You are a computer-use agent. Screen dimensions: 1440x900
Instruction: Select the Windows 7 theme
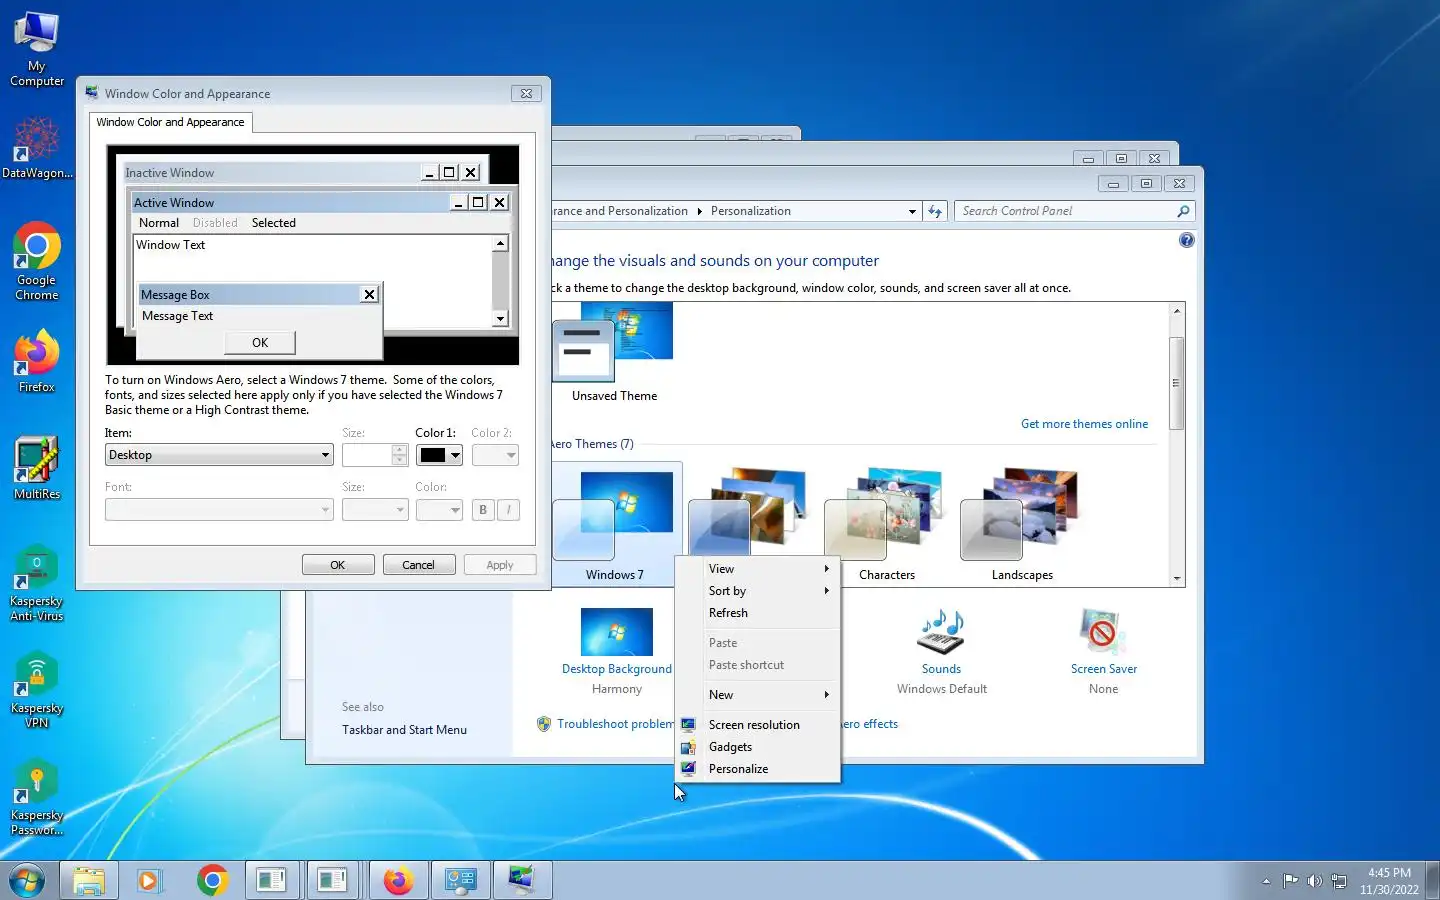[616, 524]
